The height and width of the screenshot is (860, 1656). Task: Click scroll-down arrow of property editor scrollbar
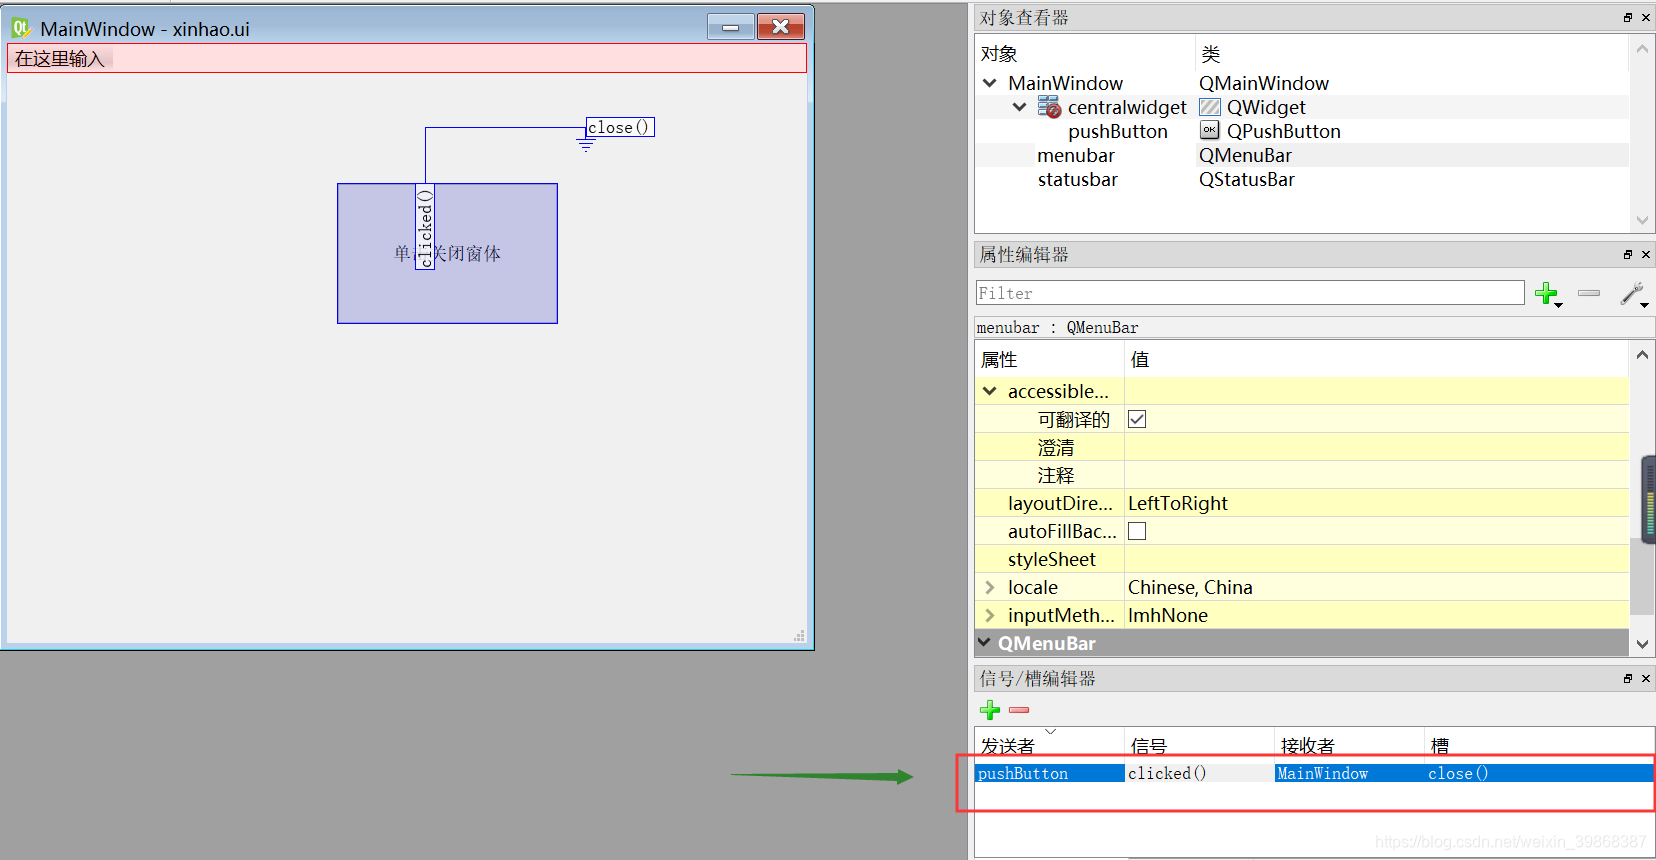click(x=1642, y=645)
